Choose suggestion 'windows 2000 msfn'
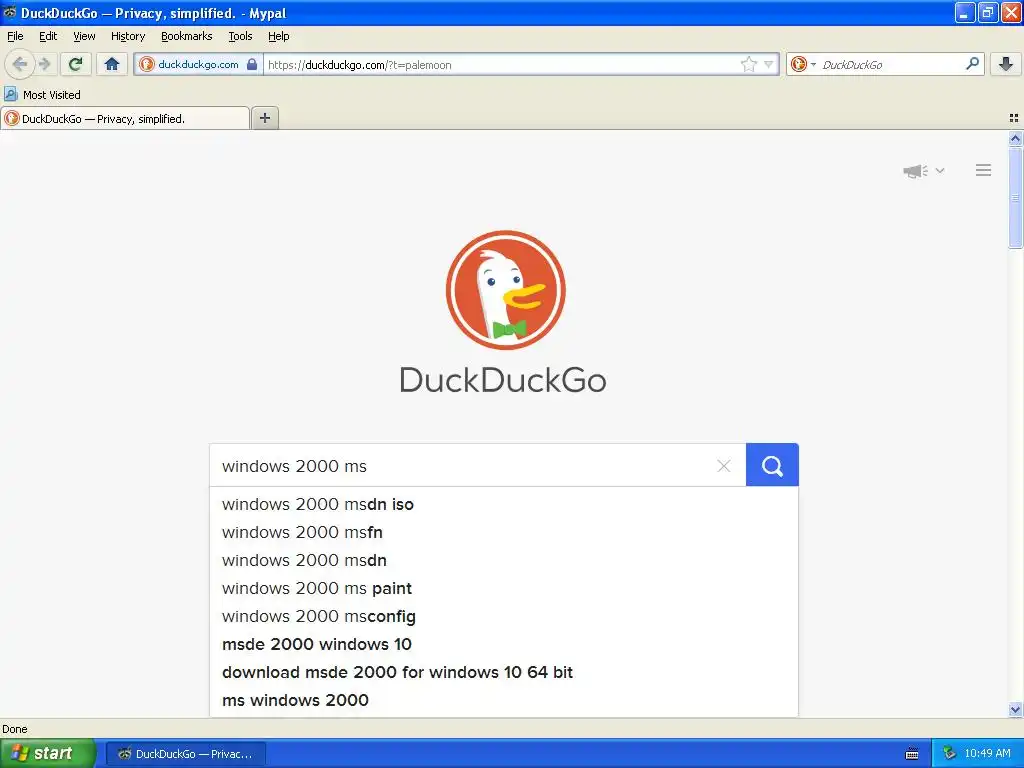 pos(504,532)
